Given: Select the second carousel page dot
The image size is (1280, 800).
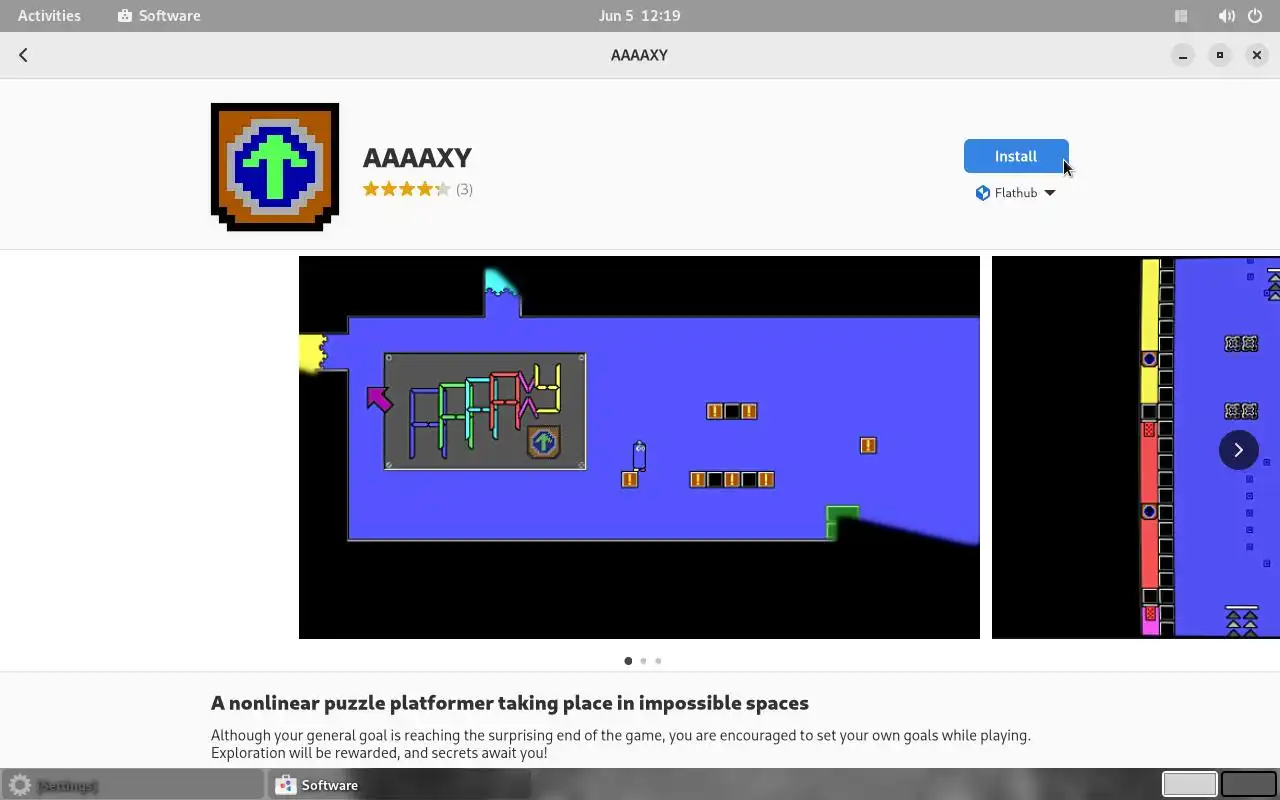Looking at the screenshot, I should [x=643, y=661].
